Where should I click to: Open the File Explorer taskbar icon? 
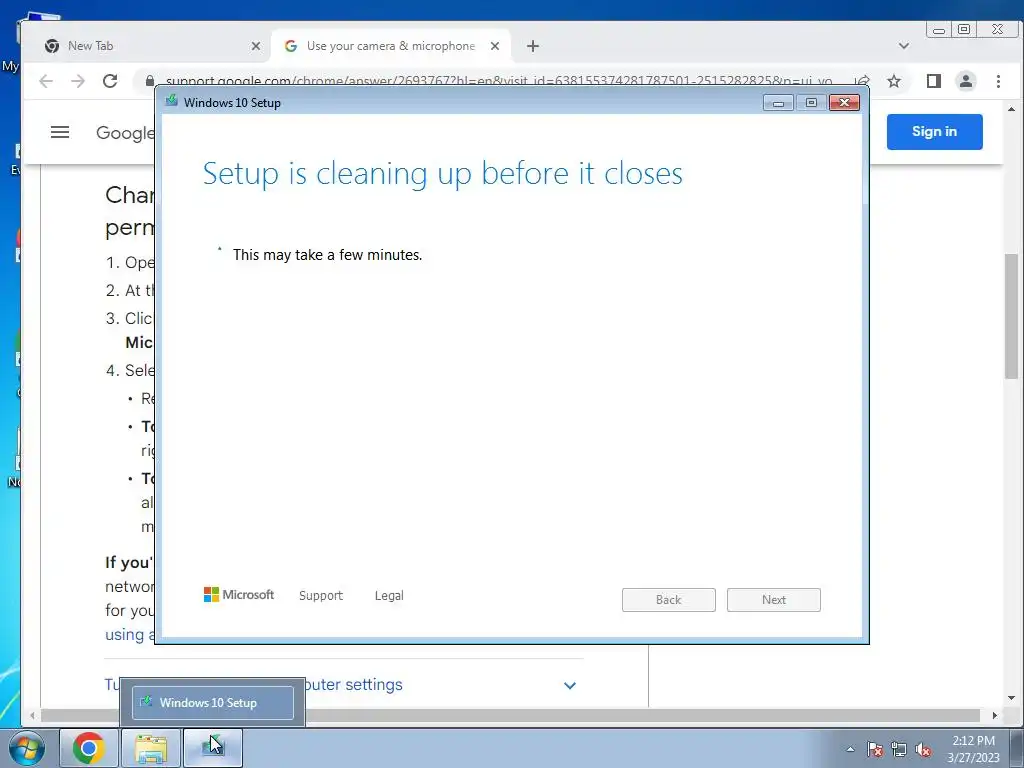tap(151, 748)
